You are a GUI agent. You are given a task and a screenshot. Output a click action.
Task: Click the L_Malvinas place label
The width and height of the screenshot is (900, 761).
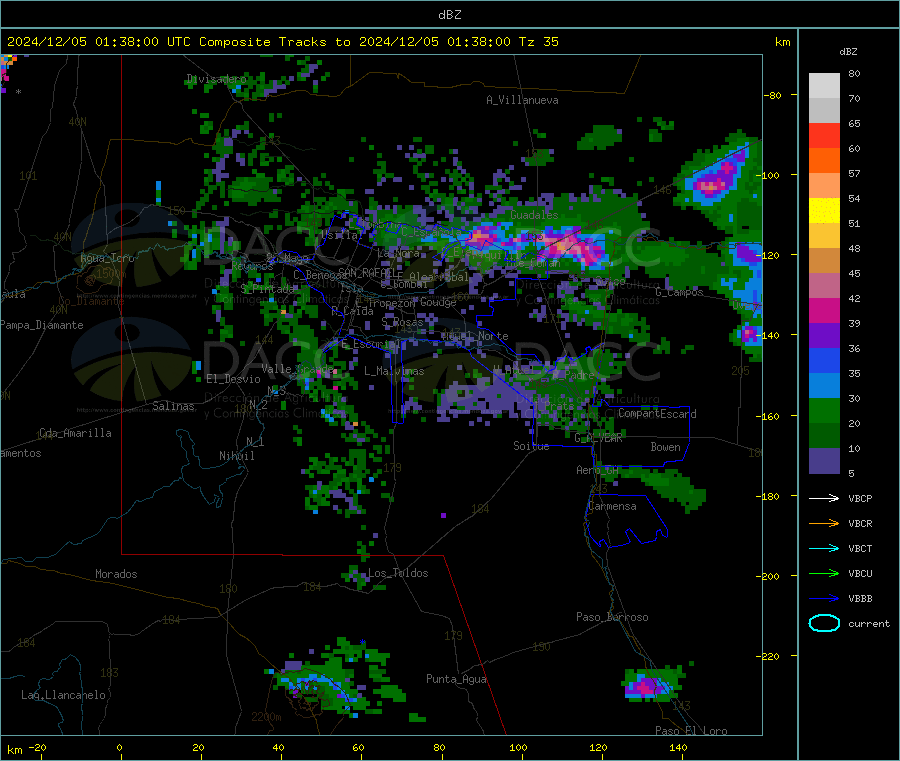(394, 371)
